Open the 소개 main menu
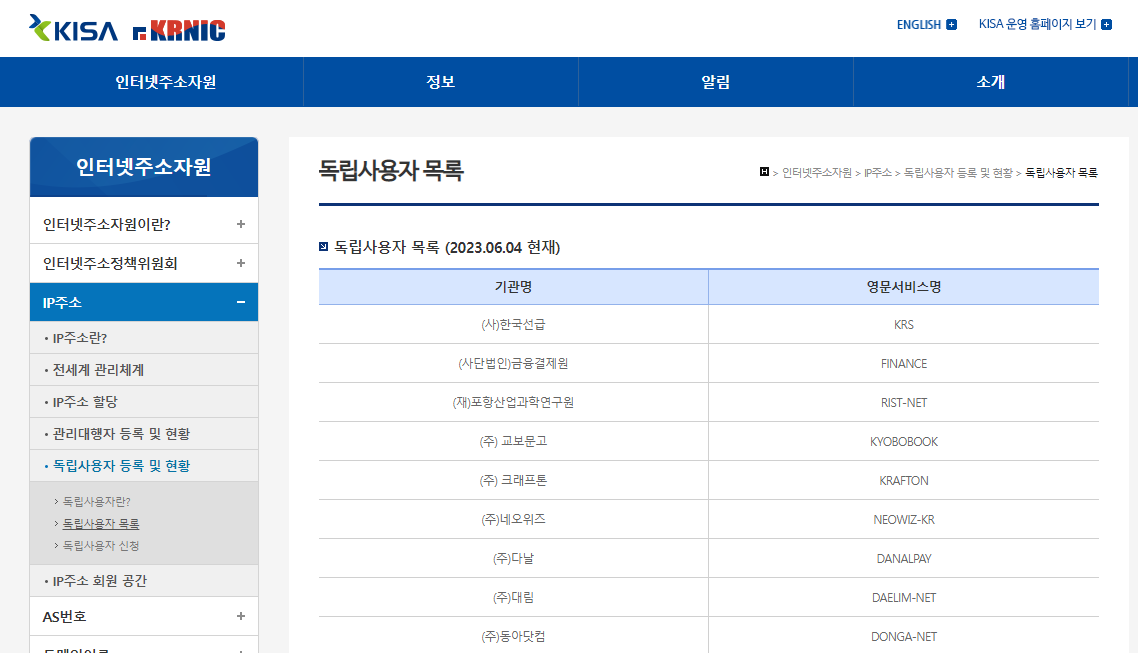Viewport: 1138px width, 653px height. pos(991,82)
